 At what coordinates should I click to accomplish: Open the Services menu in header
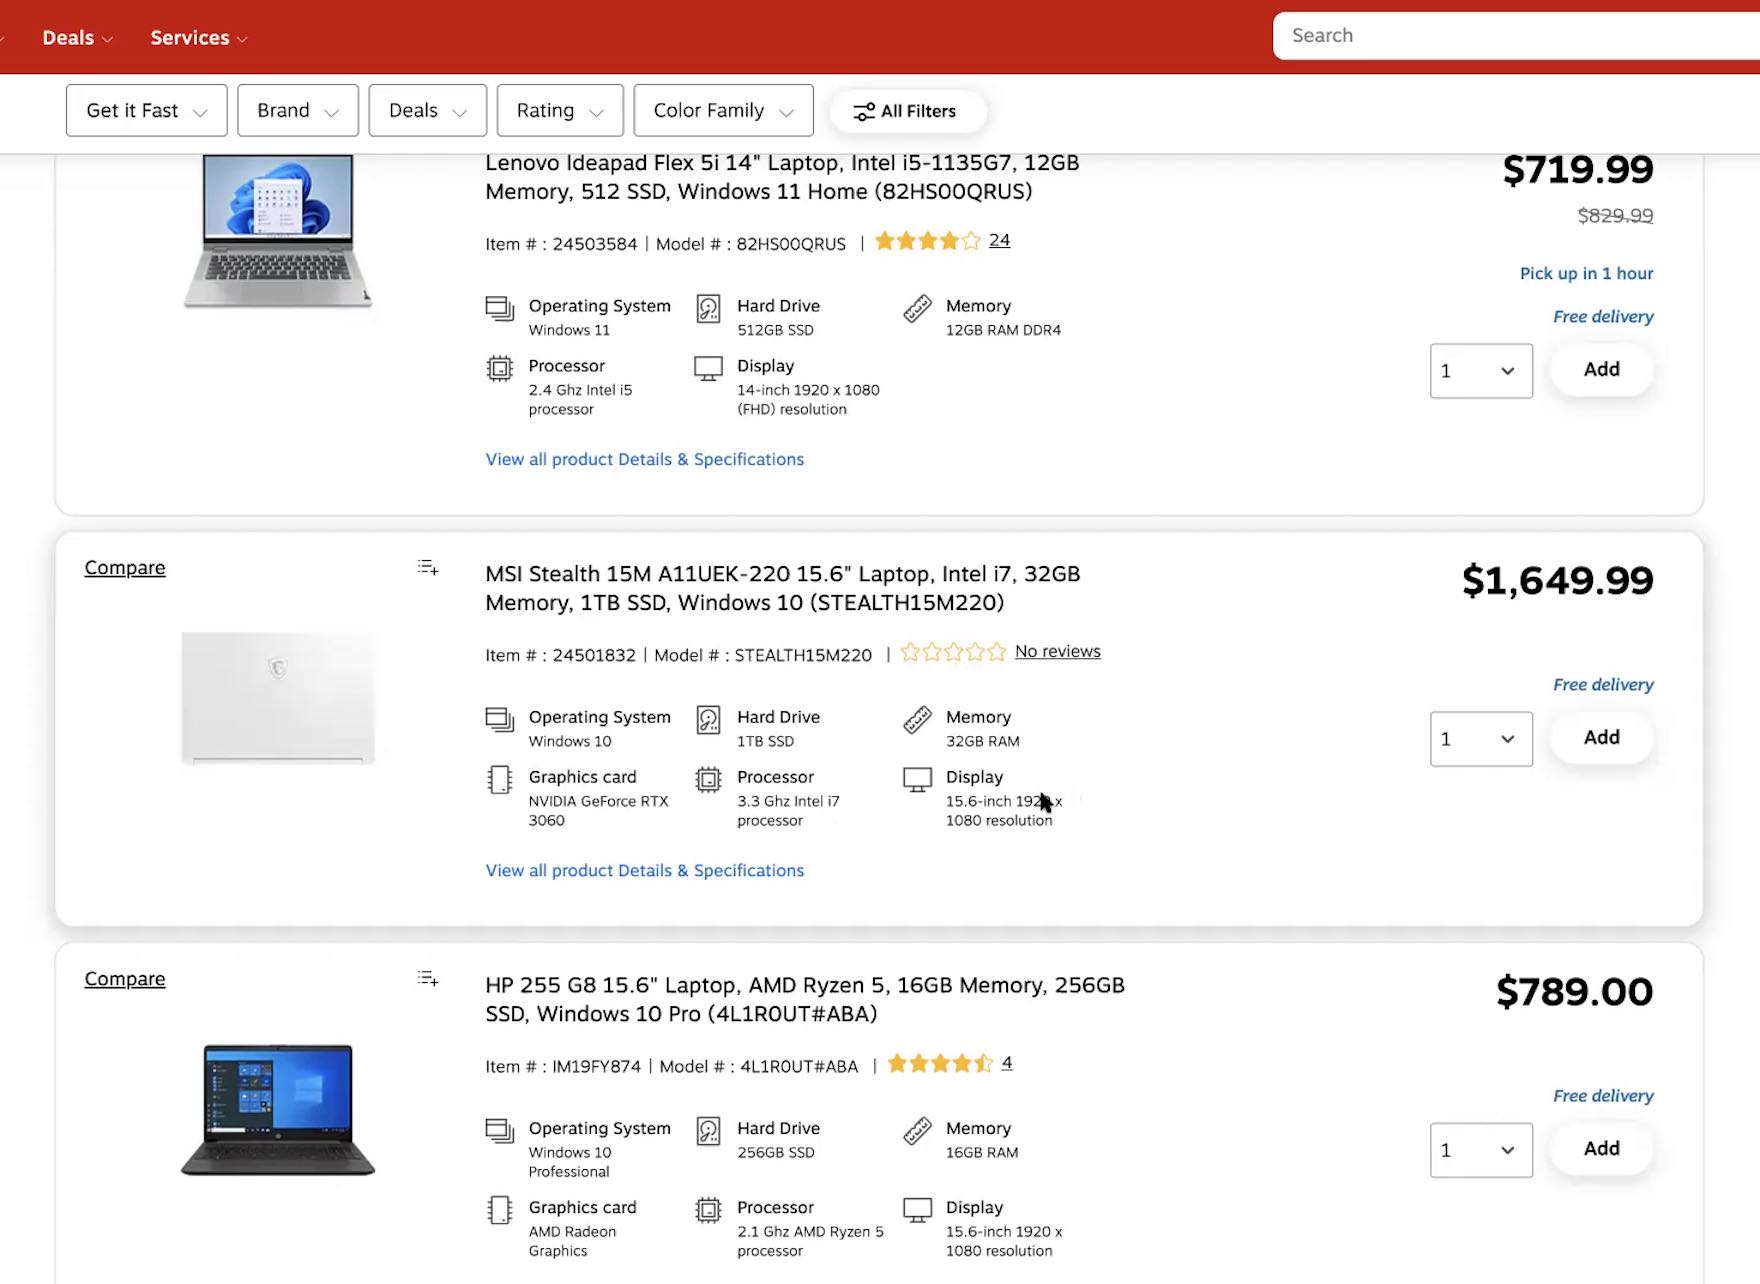click(x=198, y=38)
